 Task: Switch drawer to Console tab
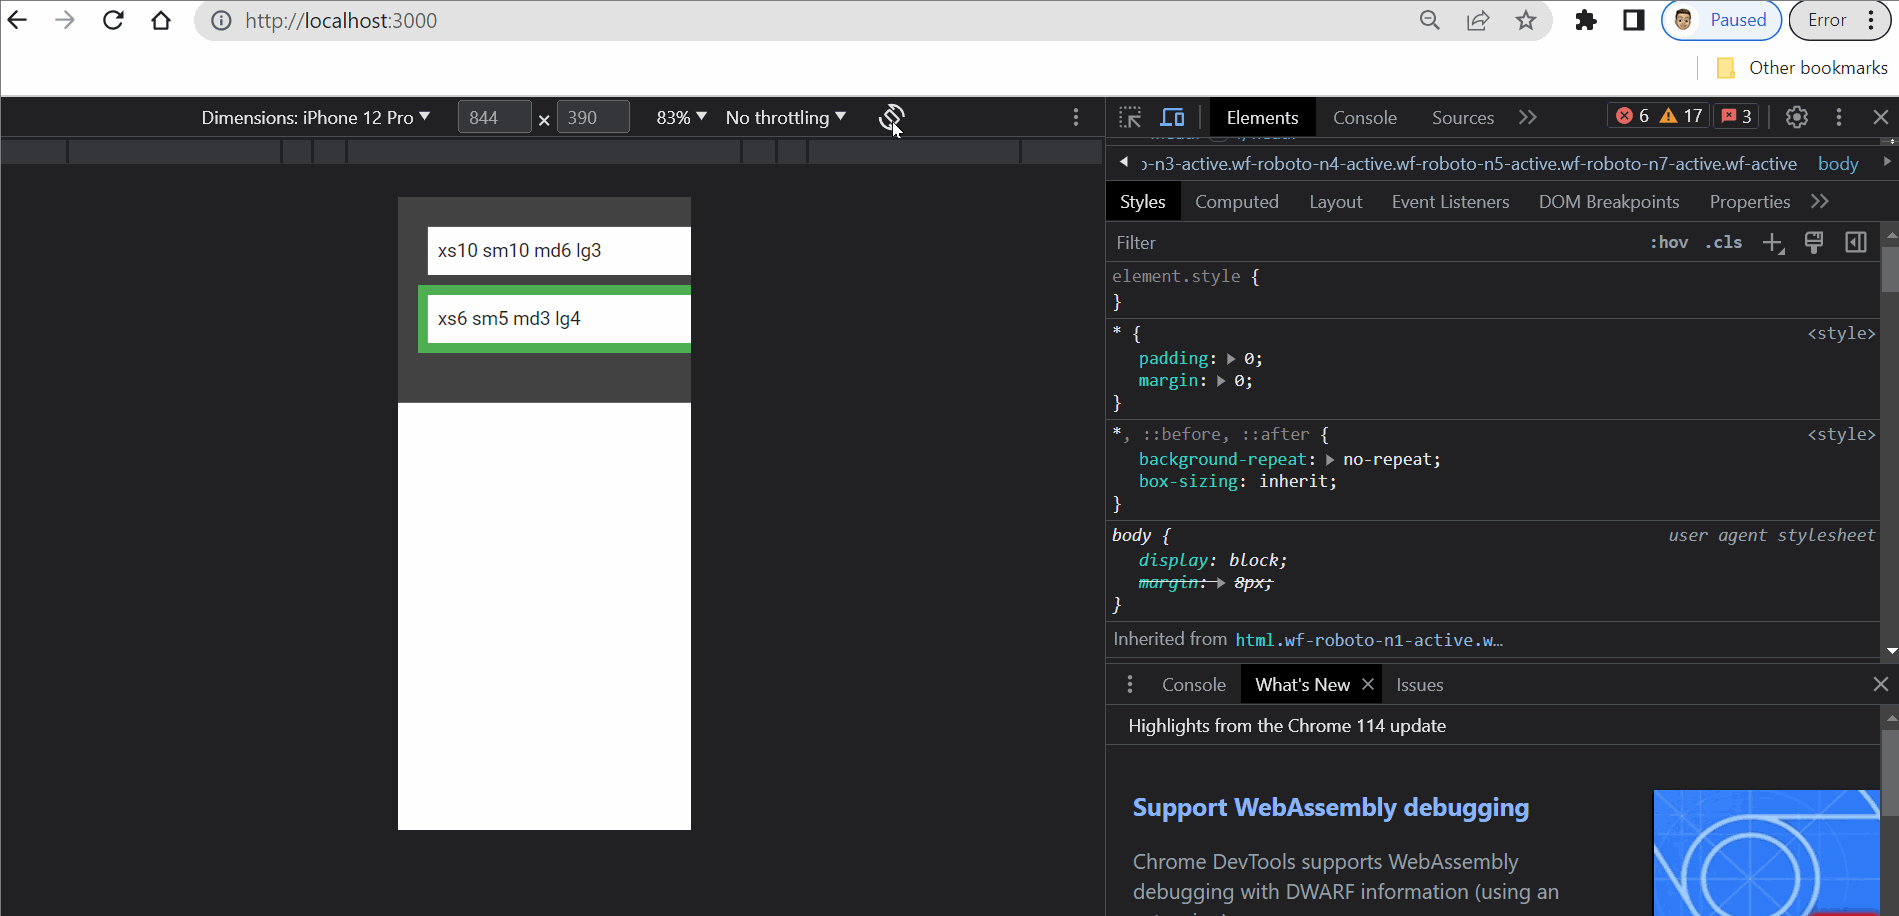click(1193, 685)
